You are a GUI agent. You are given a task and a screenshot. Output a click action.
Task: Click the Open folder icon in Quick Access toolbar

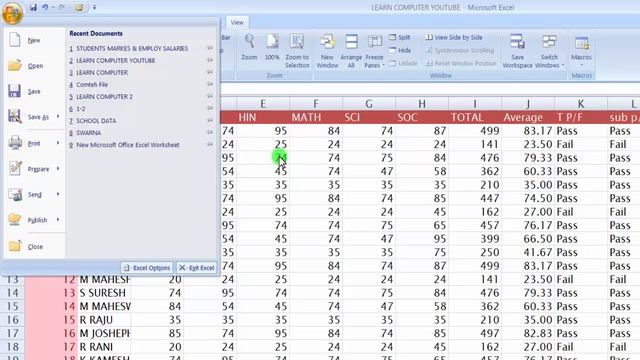point(79,7)
